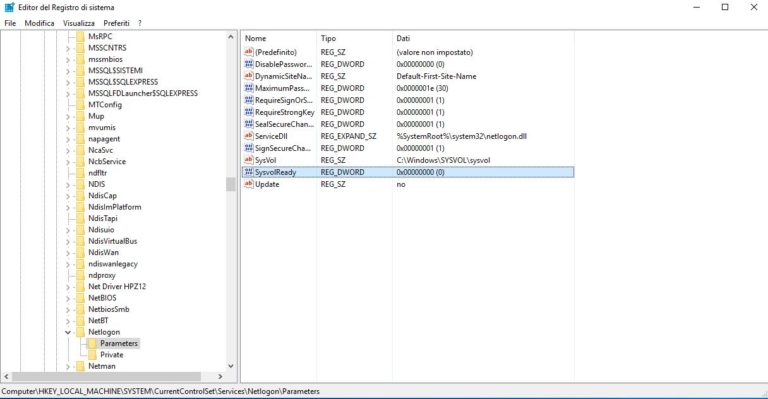
Task: Click the 0x0000001e (30) data cell
Action: [x=422, y=88]
